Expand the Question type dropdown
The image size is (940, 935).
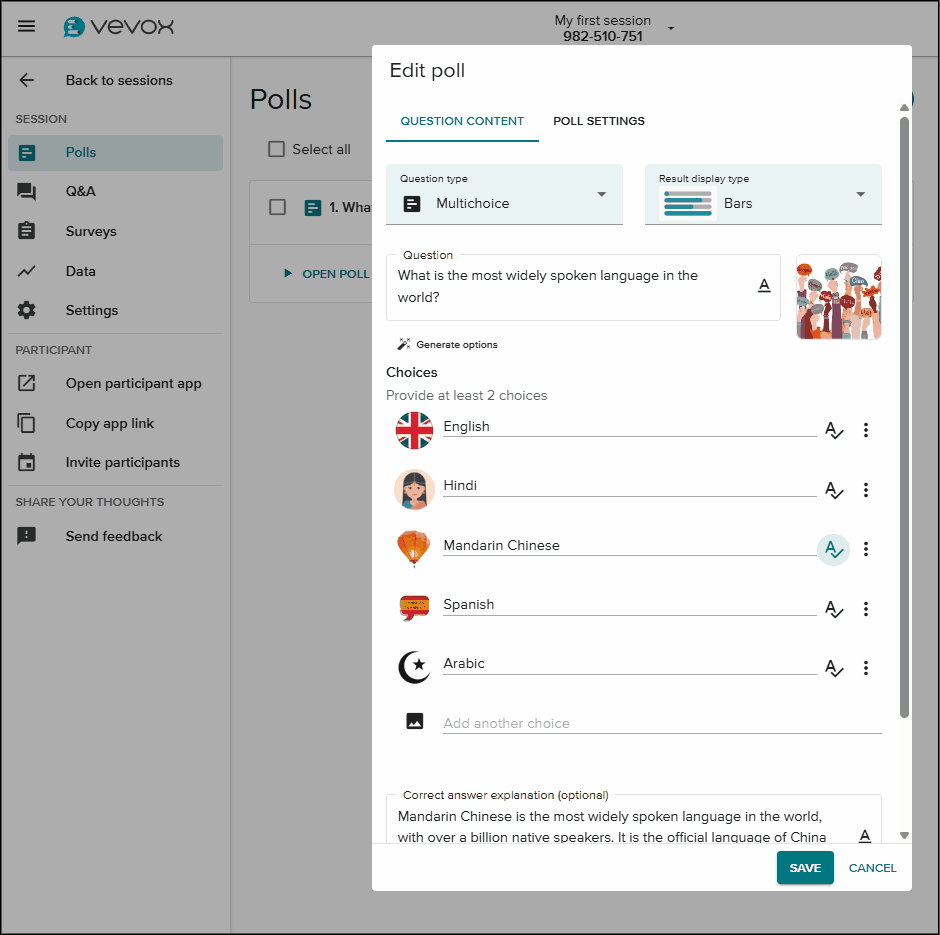click(x=601, y=194)
